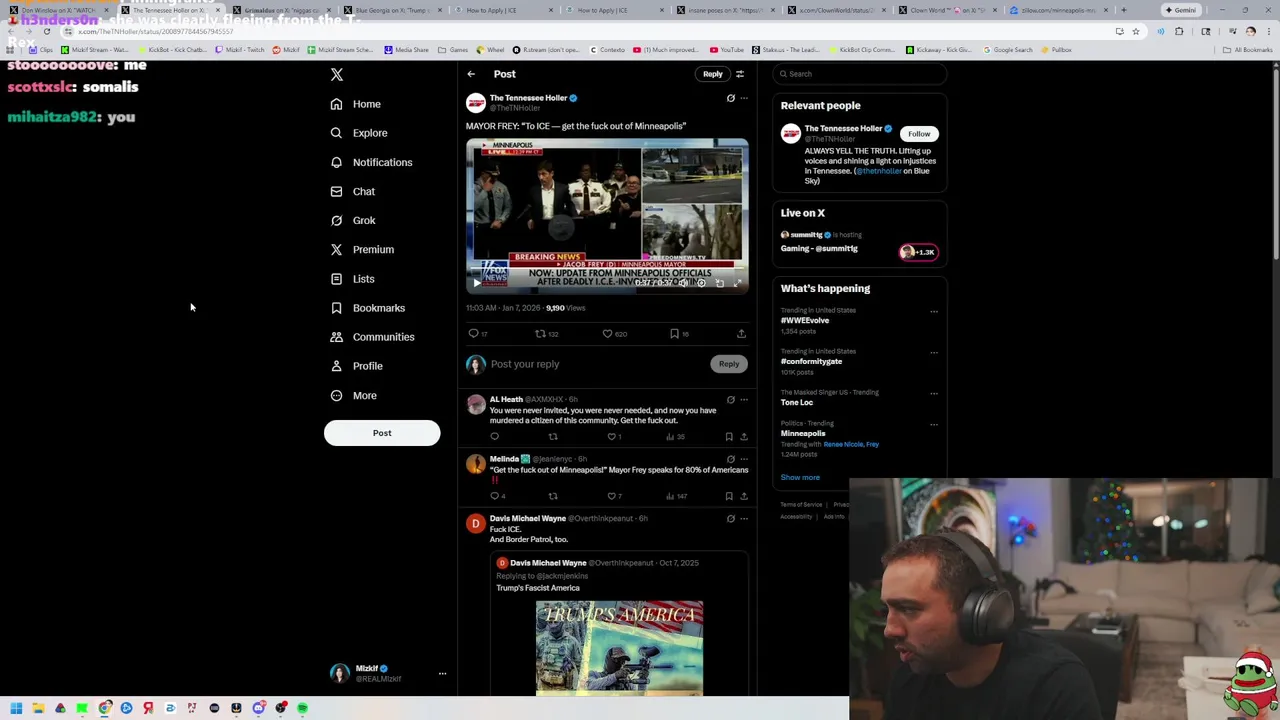
Task: Open more options on Melinda's reply
Action: point(743,459)
